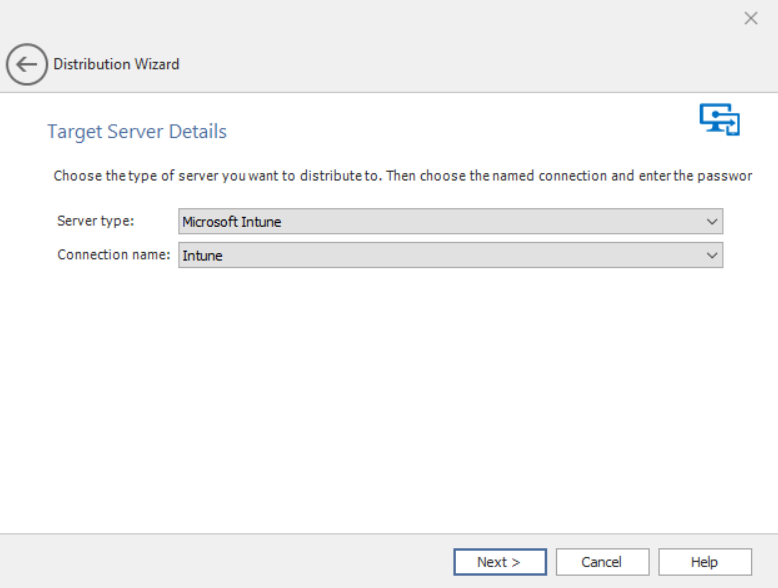Click the blue server distribution icon
The width and height of the screenshot is (778, 588).
pos(719,118)
